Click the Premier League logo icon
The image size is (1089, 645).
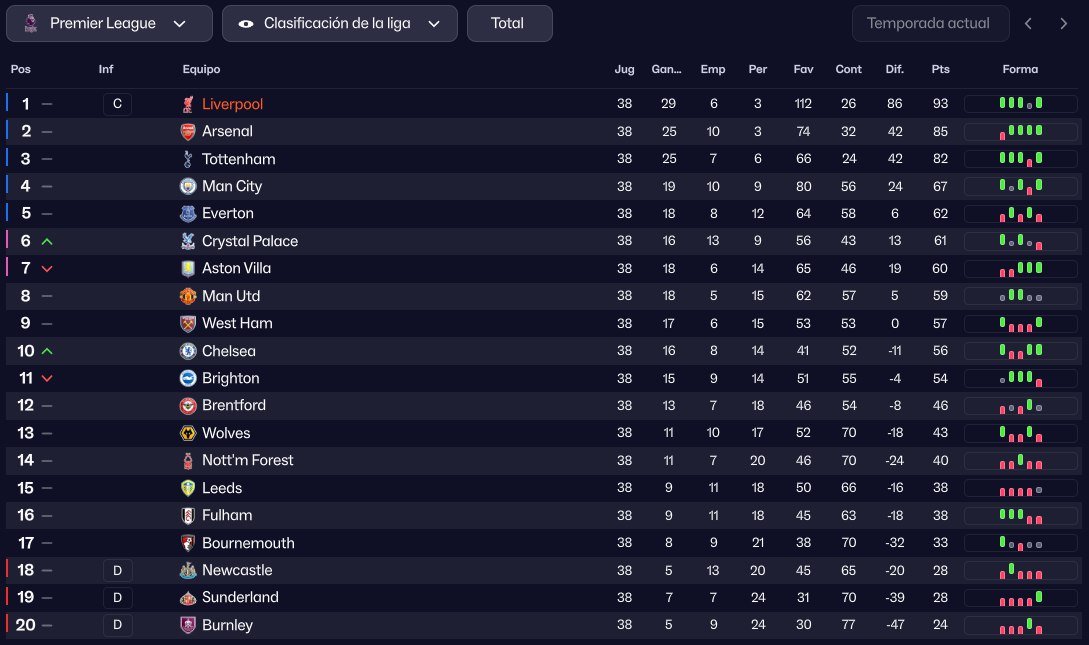pyautogui.click(x=31, y=23)
